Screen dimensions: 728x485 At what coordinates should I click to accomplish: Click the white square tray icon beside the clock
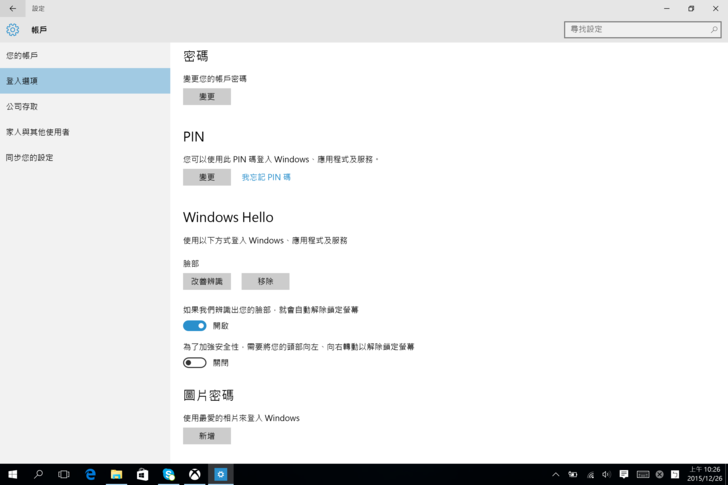(x=675, y=474)
